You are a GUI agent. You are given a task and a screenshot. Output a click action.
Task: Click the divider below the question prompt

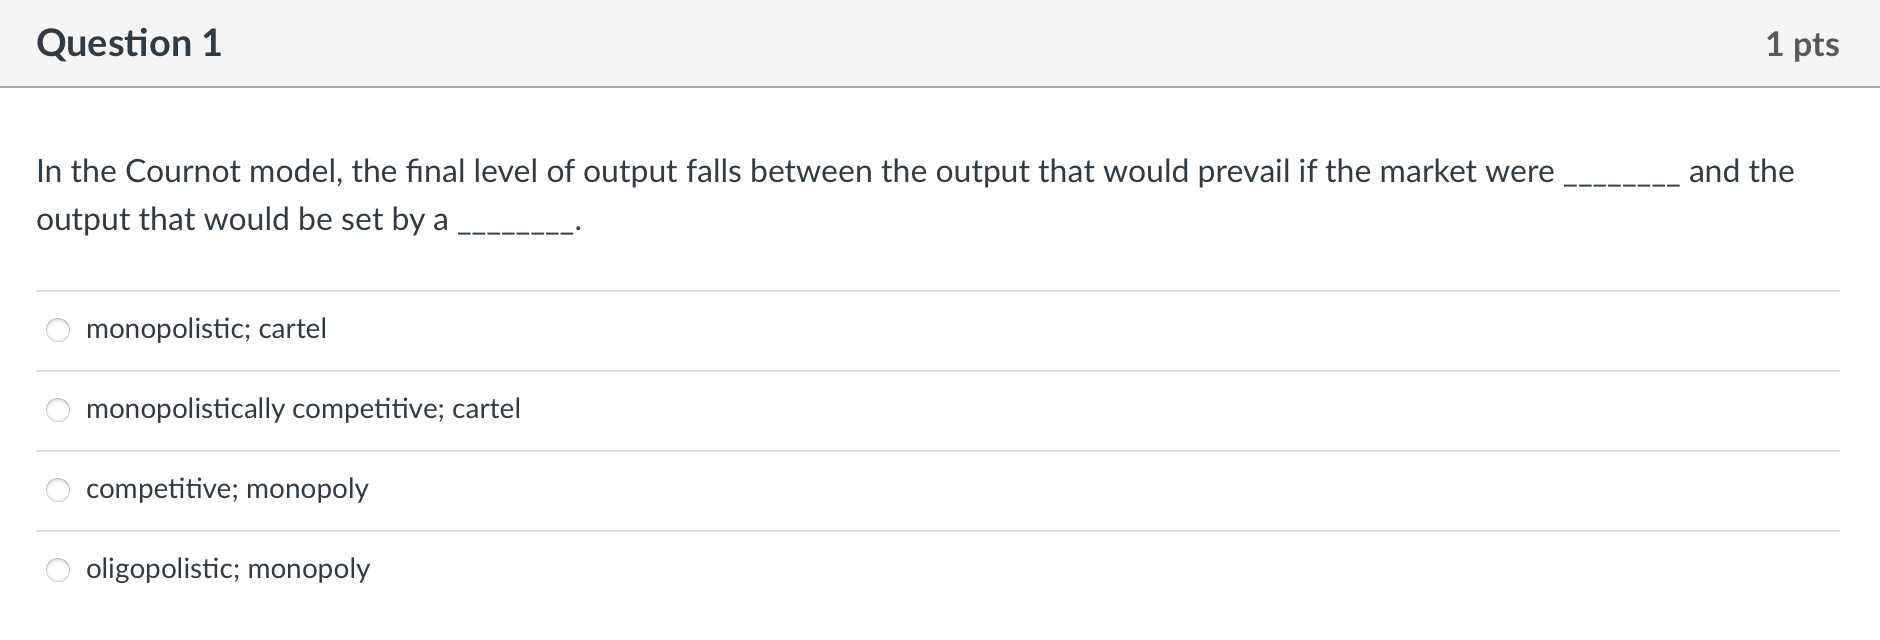click(x=940, y=288)
